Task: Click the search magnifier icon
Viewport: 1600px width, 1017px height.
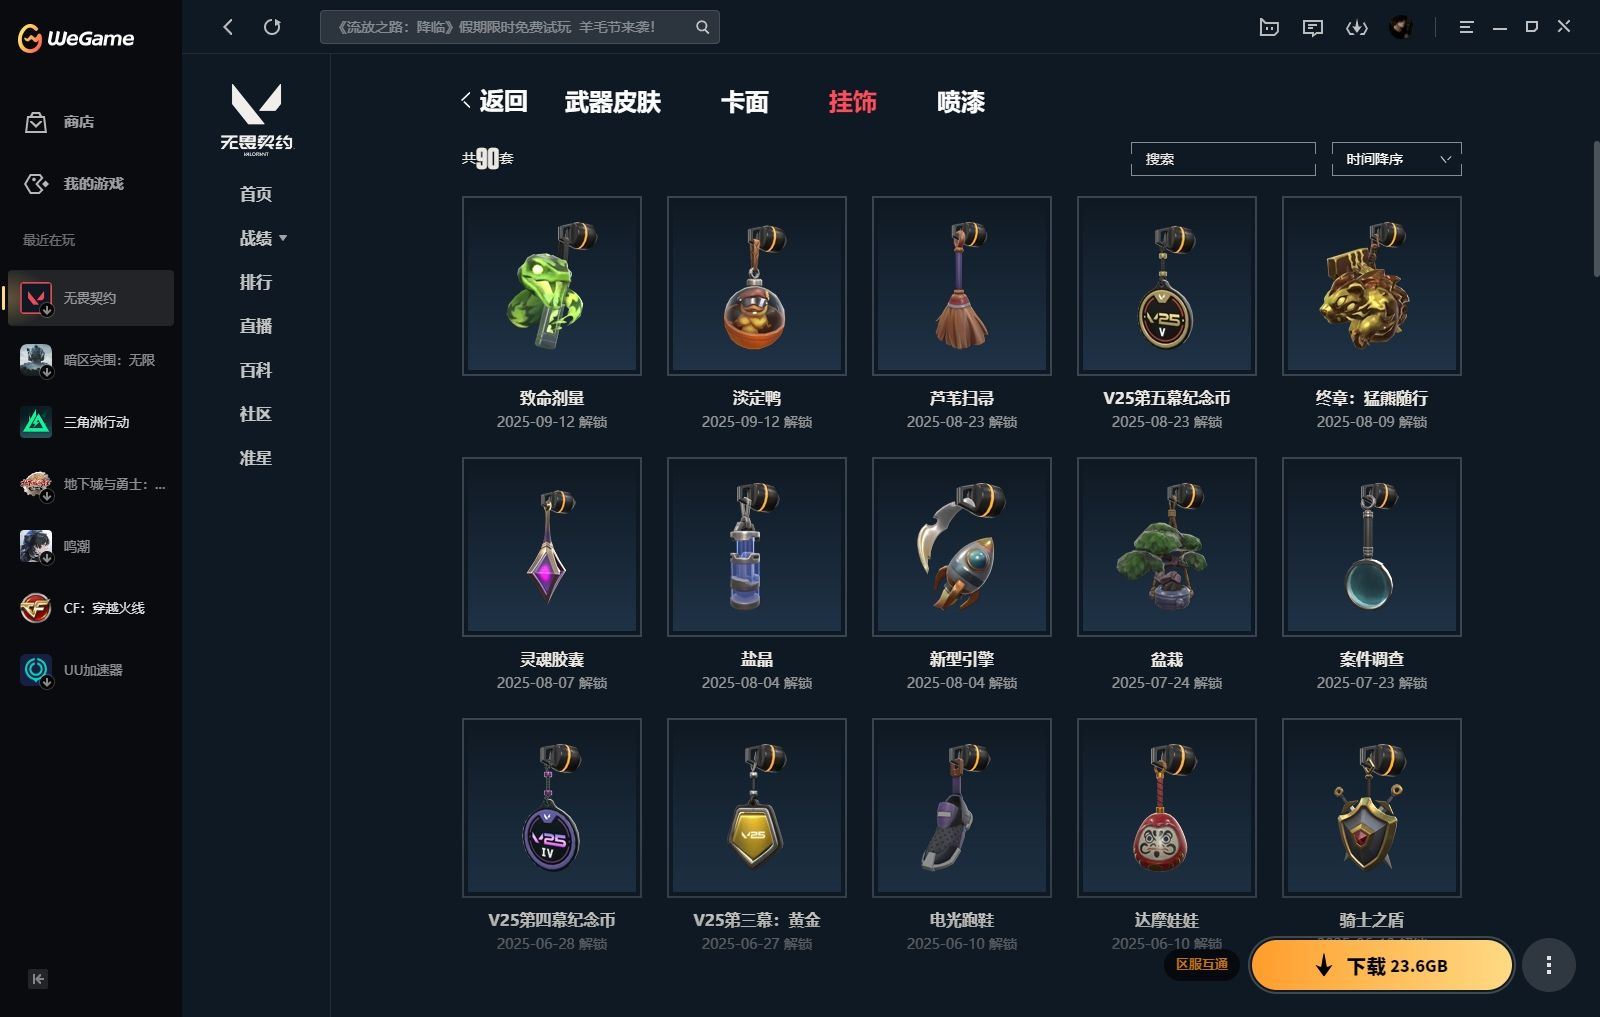Action: [702, 27]
